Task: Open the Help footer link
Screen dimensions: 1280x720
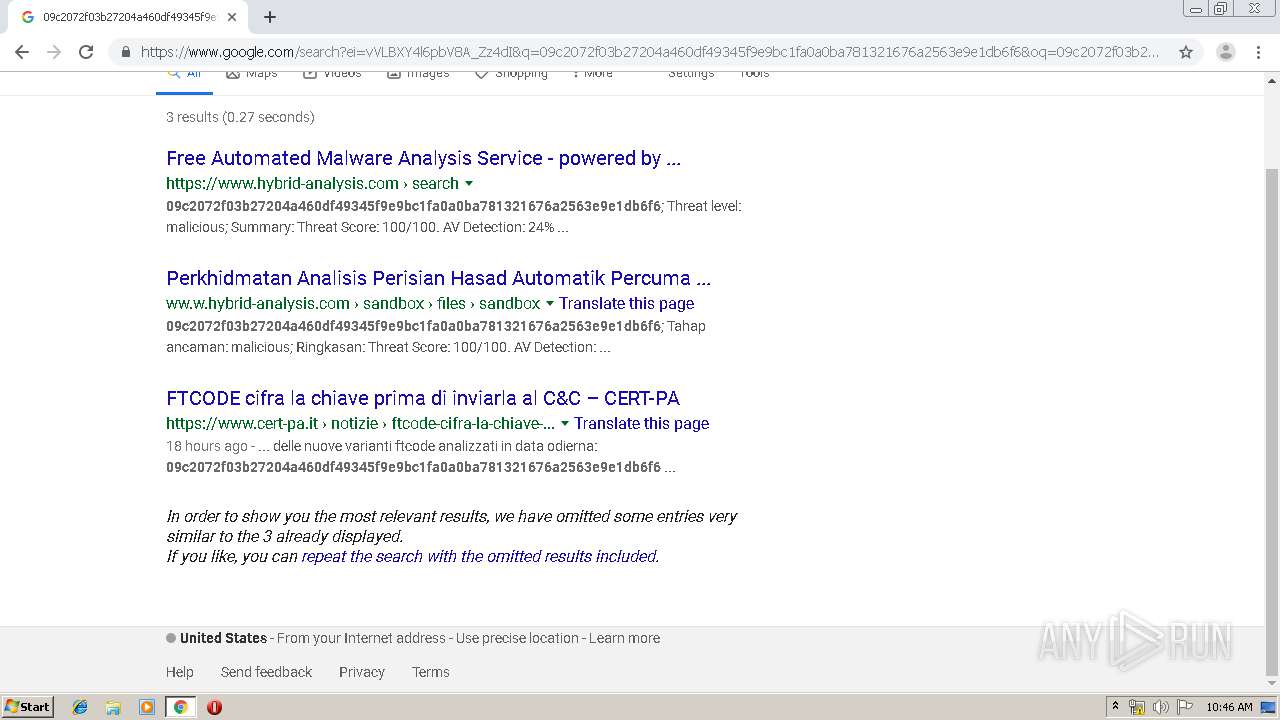Action: click(180, 672)
